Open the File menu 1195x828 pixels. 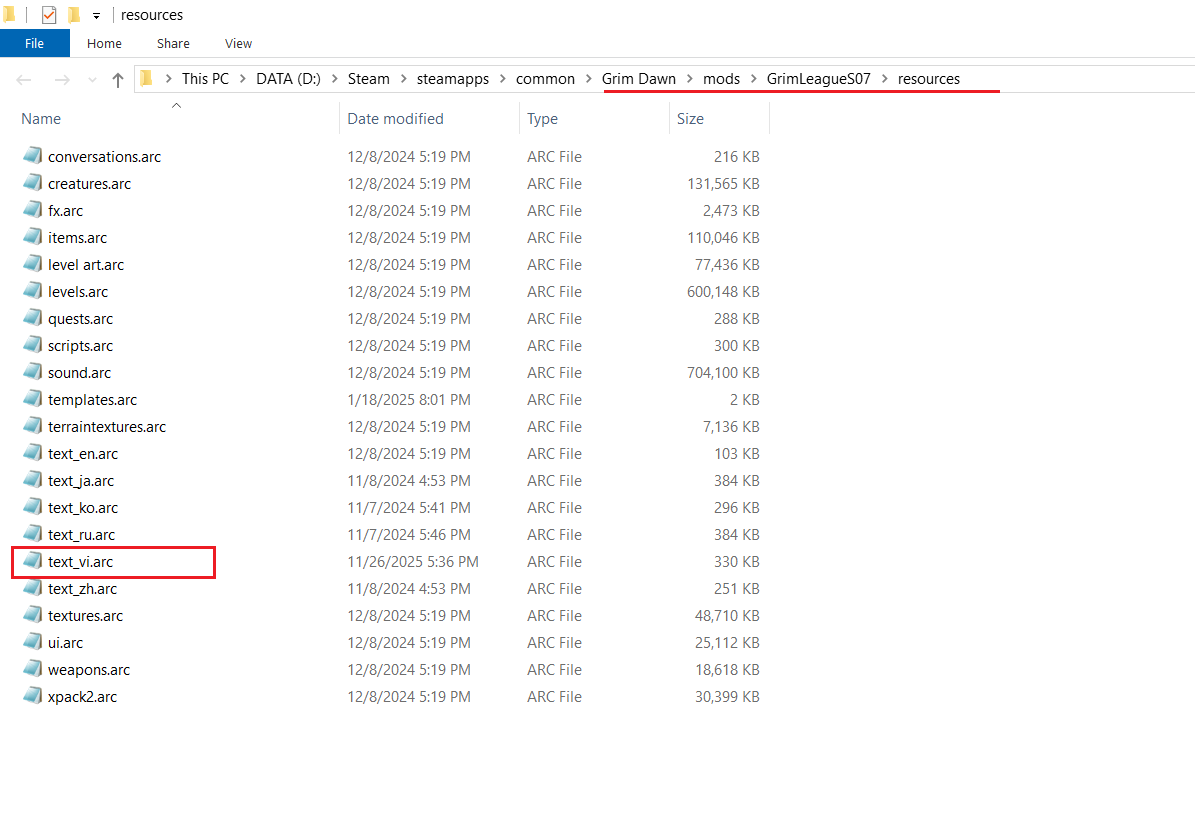(34, 43)
